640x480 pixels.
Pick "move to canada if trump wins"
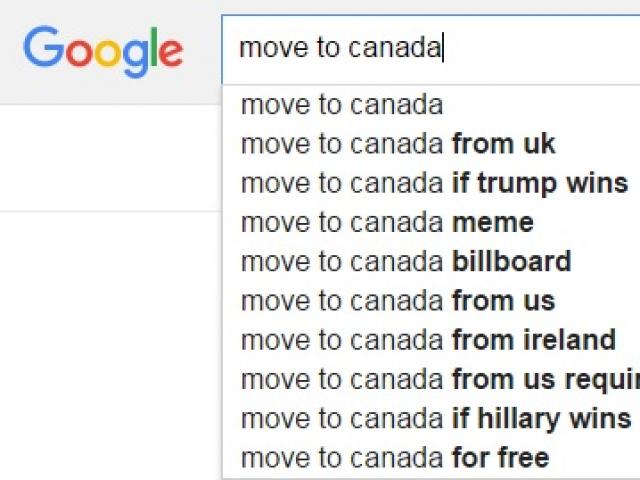(434, 183)
